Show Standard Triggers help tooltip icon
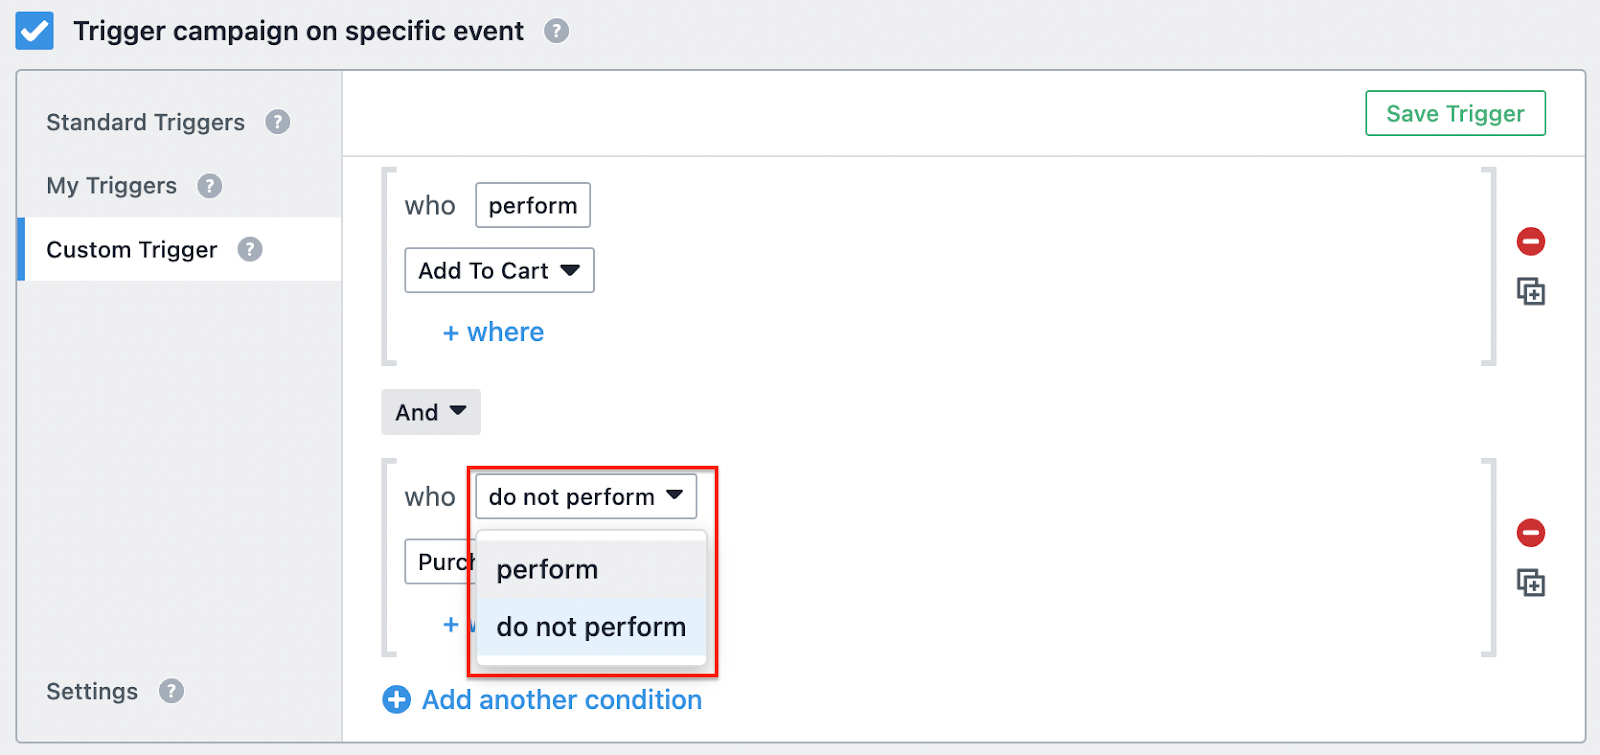 click(277, 122)
